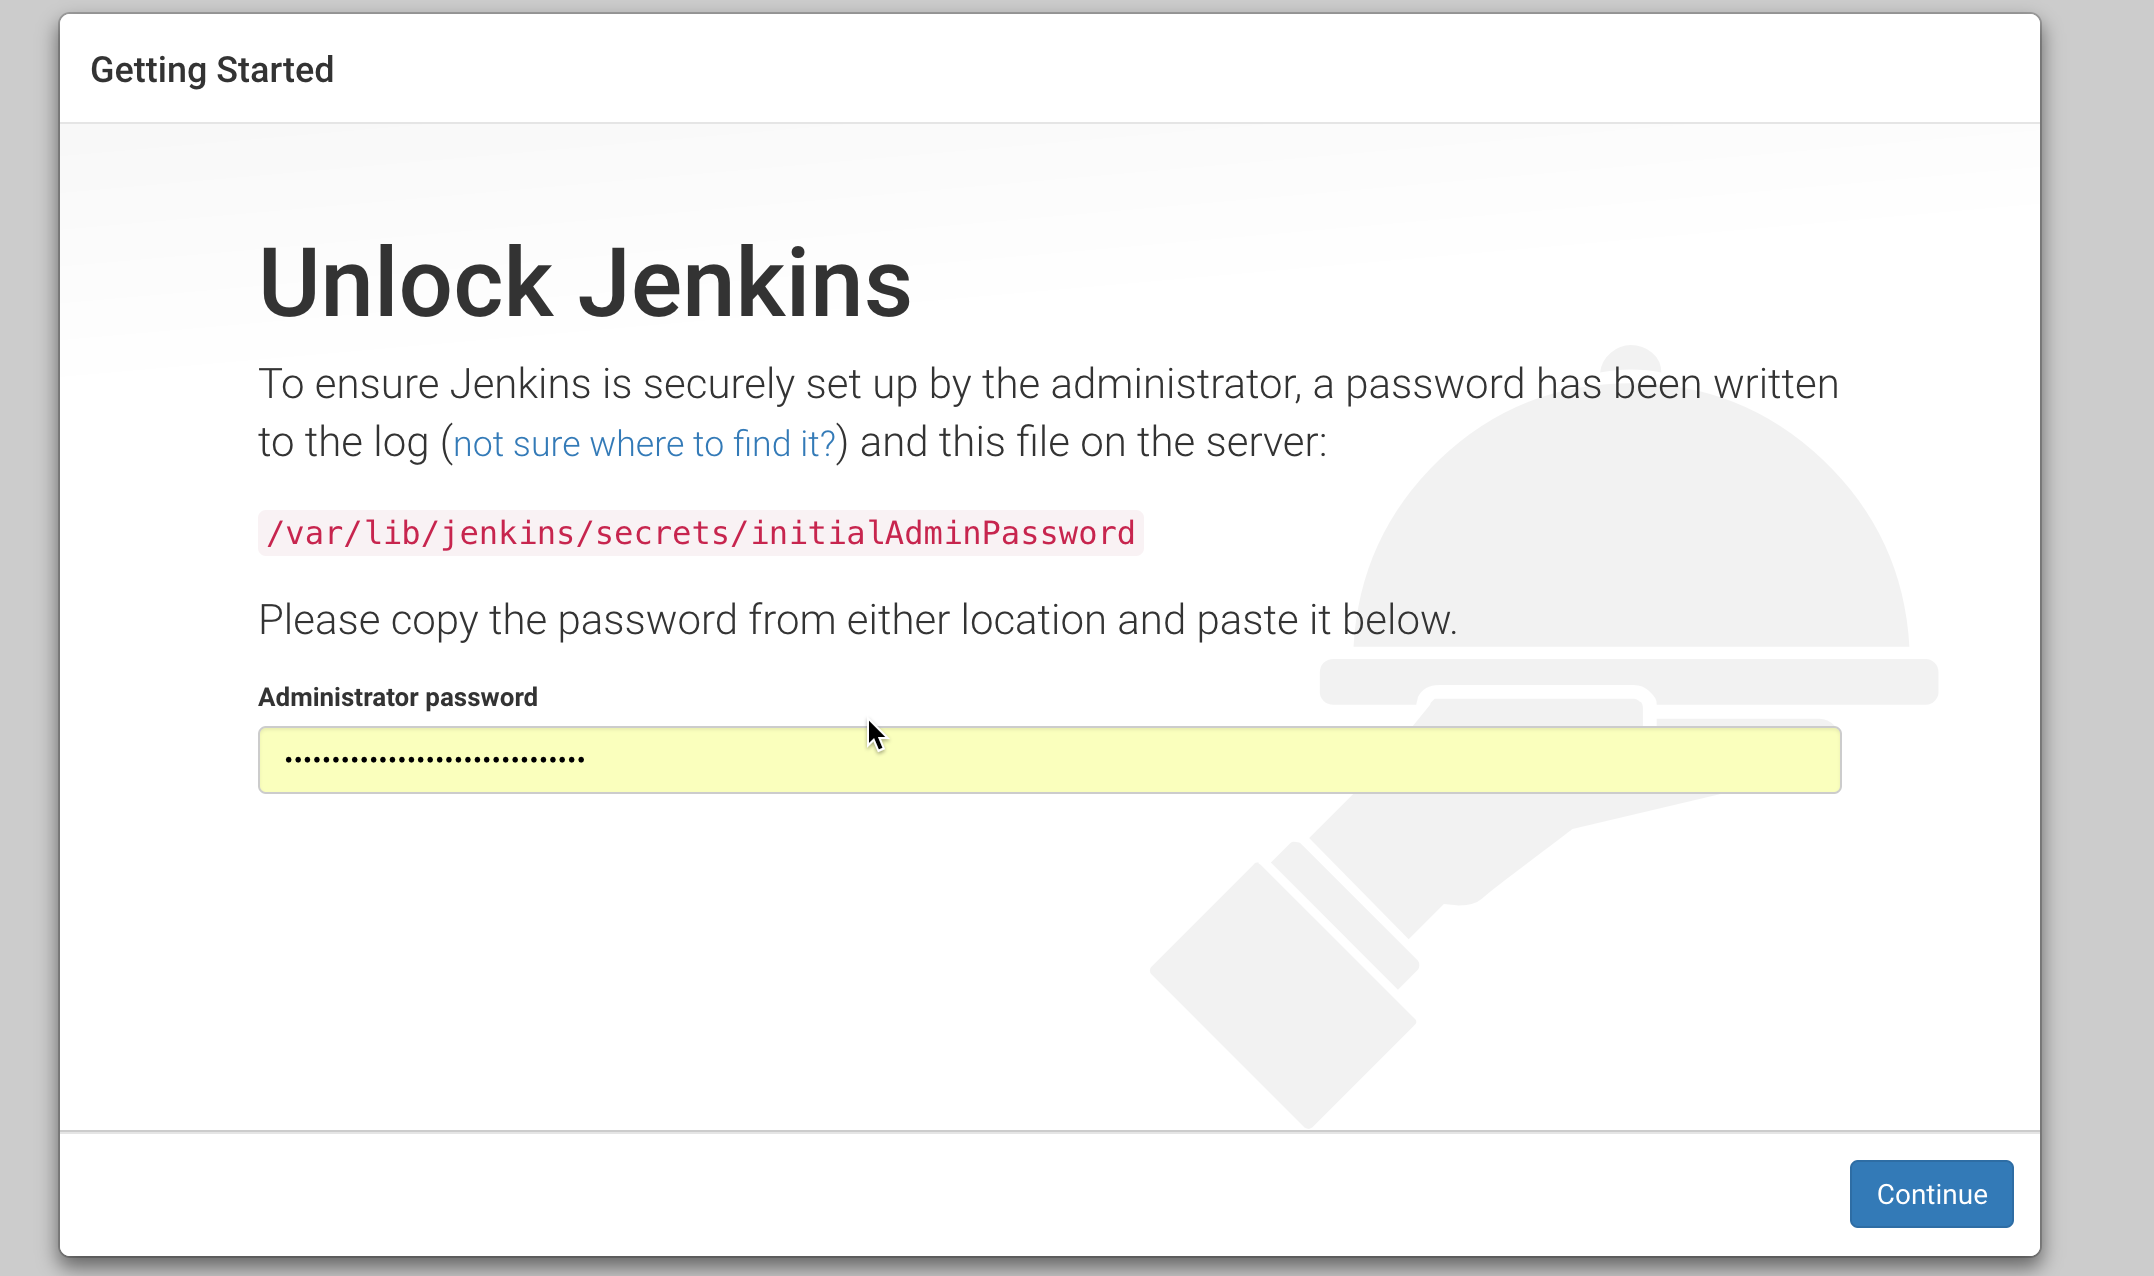
Task: Click the Getting Started dialog title
Action: click(212, 70)
